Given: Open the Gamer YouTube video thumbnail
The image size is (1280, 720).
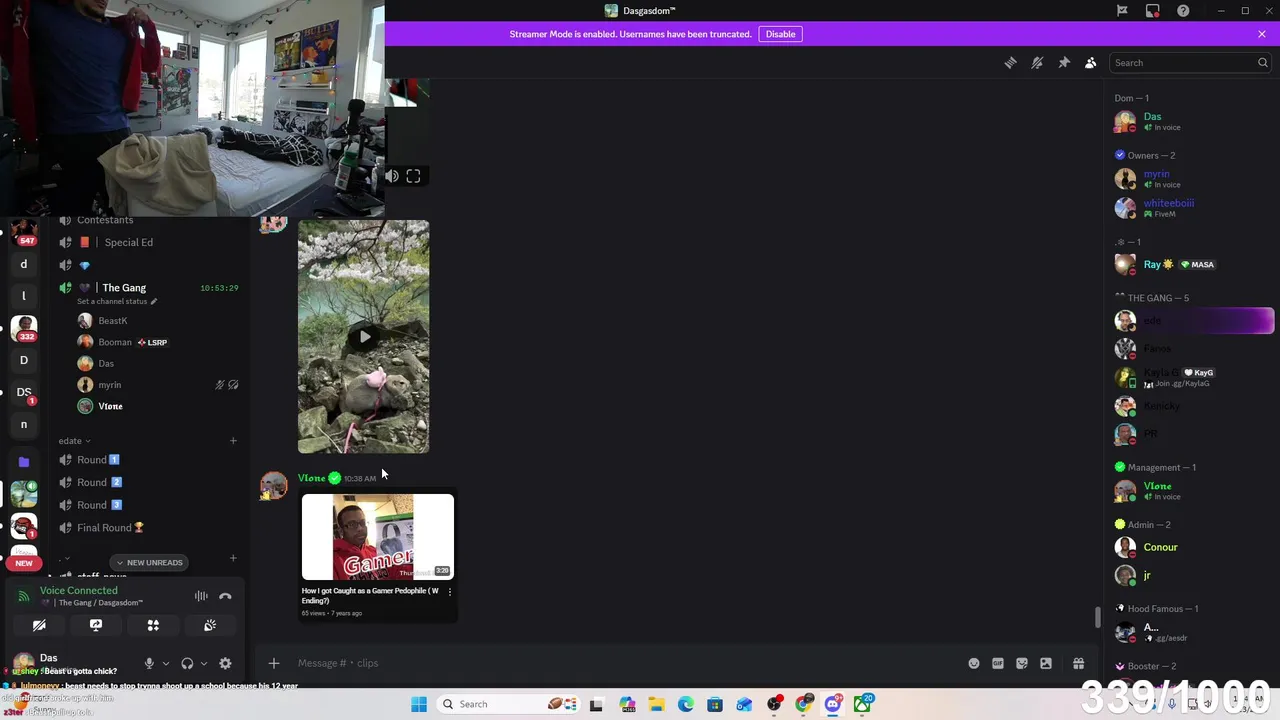Looking at the screenshot, I should [x=378, y=537].
